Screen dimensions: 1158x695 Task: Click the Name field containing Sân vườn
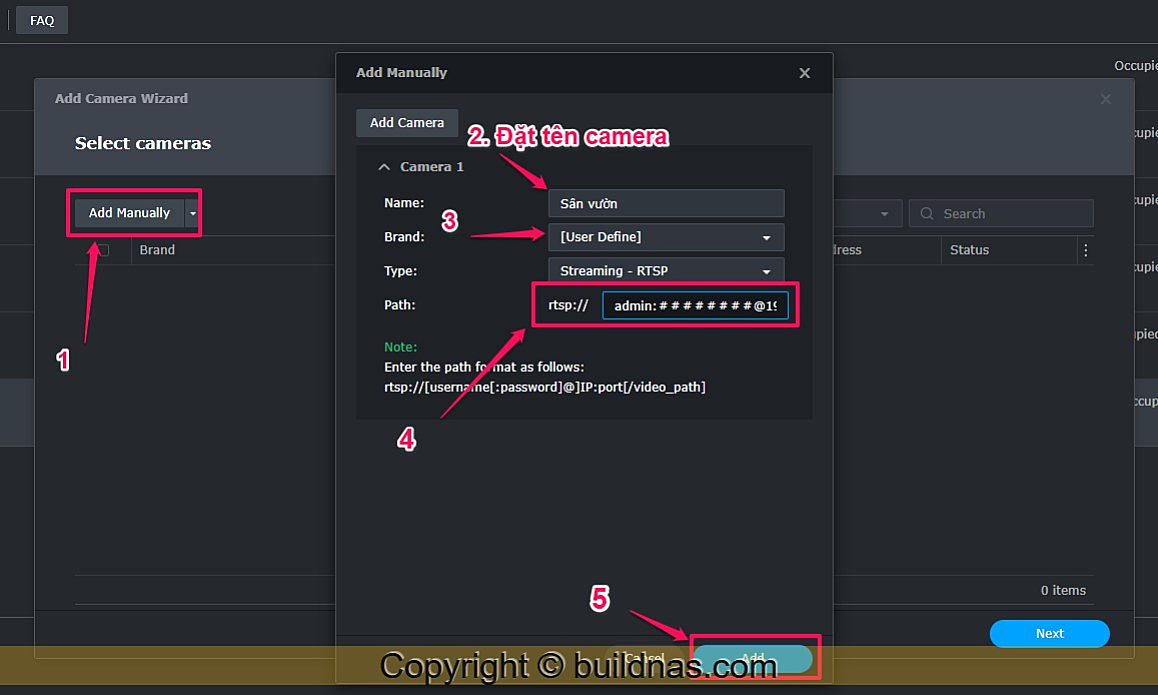(666, 203)
